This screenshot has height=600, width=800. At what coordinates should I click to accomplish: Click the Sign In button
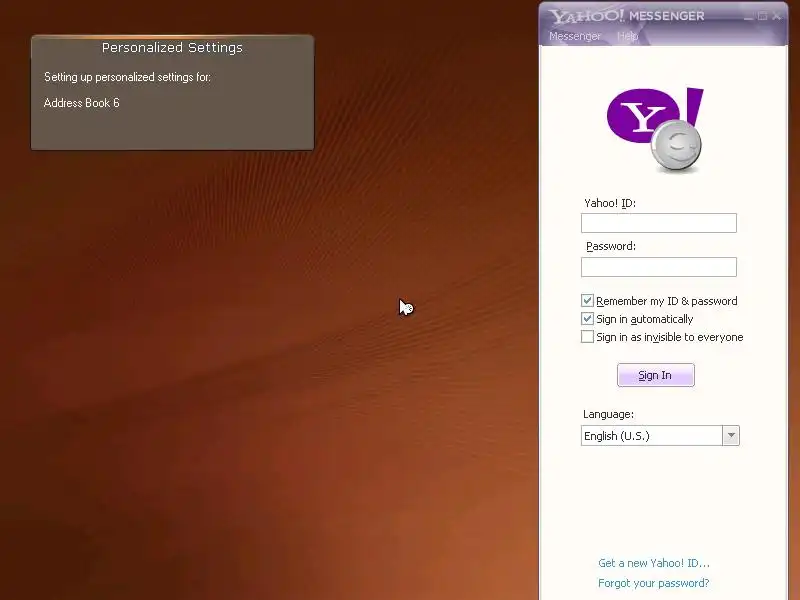(656, 375)
